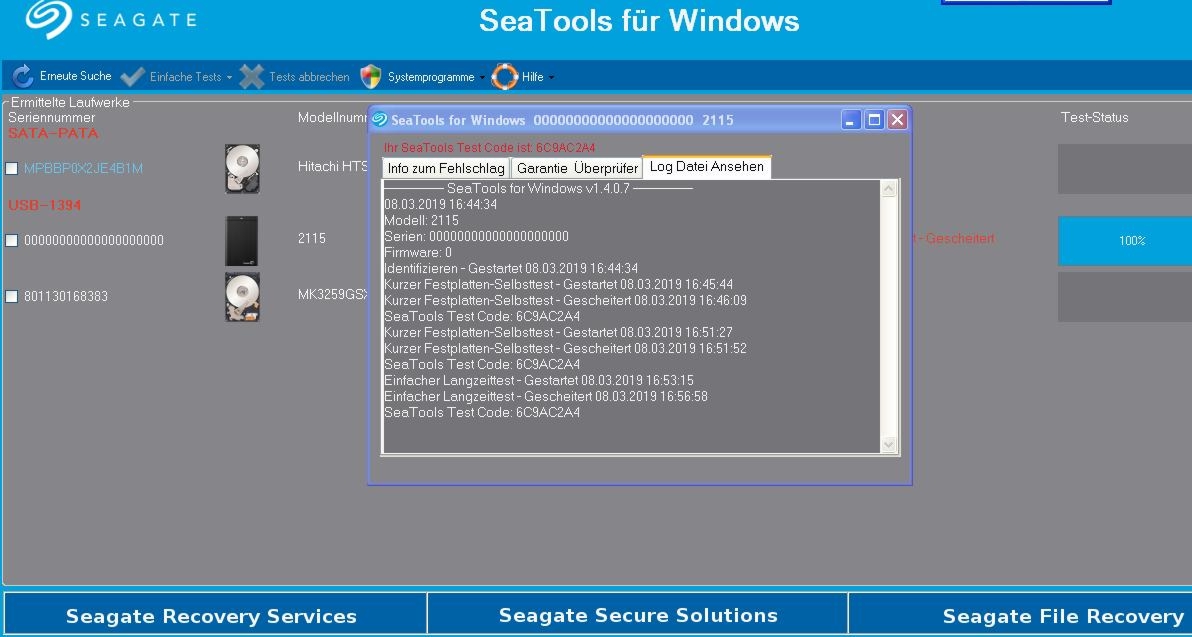Click the Hilfe lifebuoy icon
This screenshot has width=1192, height=637.
tap(505, 76)
